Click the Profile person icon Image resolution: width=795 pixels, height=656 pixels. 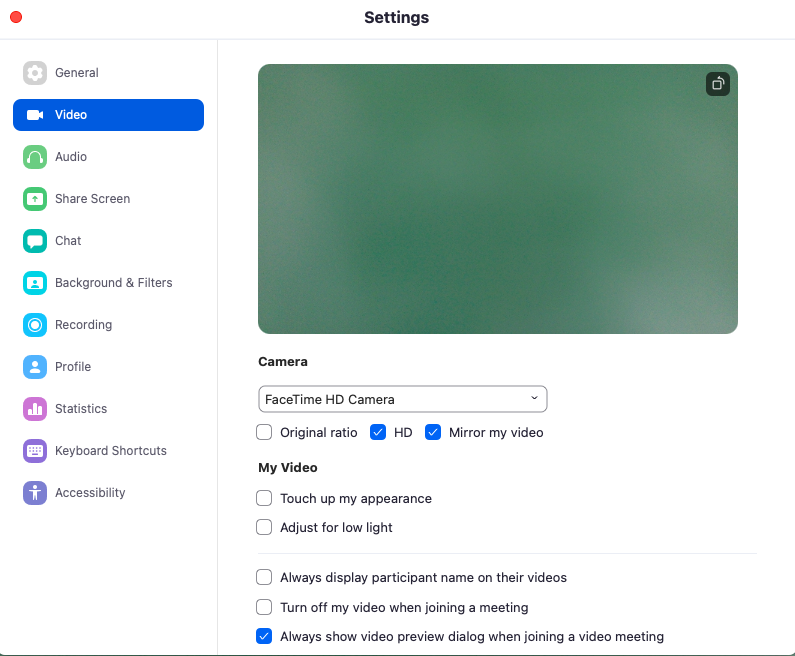click(35, 367)
